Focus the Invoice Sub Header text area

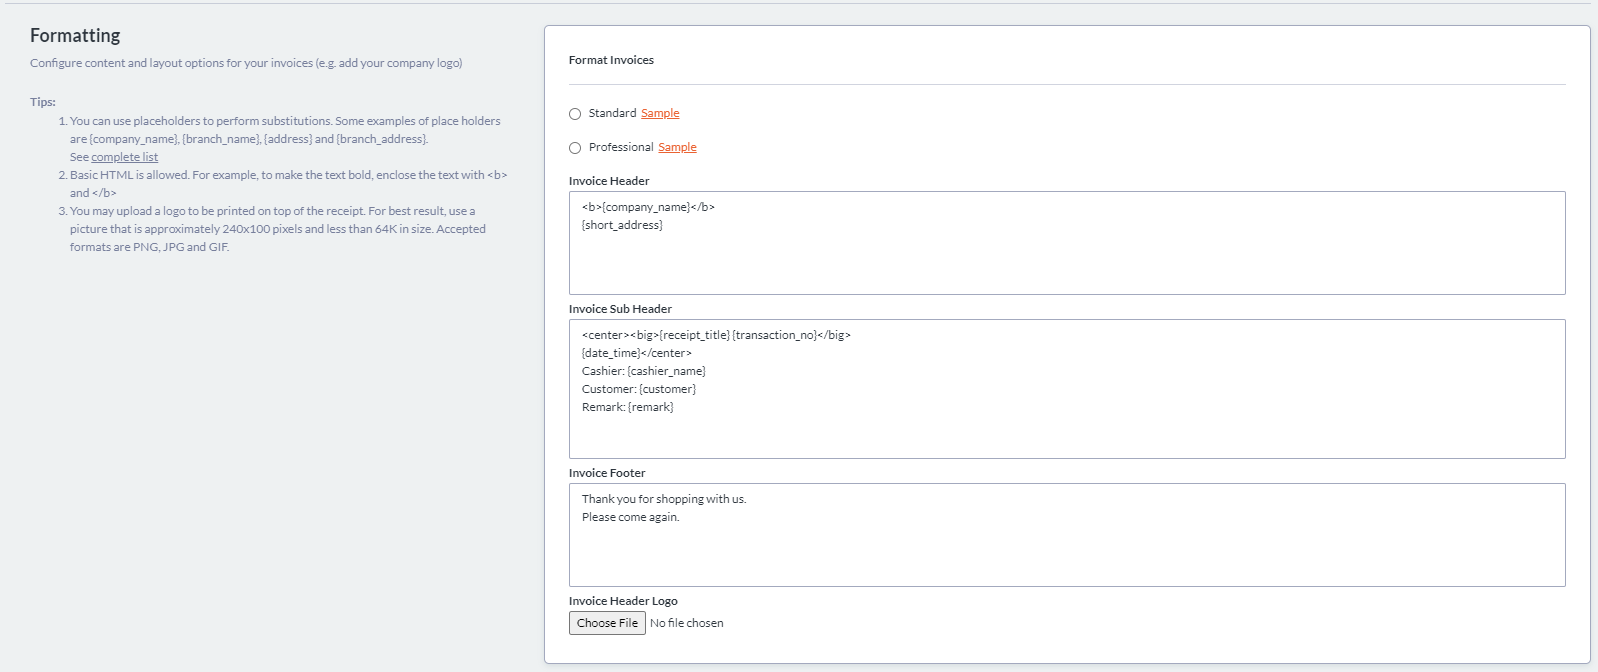tap(1066, 435)
